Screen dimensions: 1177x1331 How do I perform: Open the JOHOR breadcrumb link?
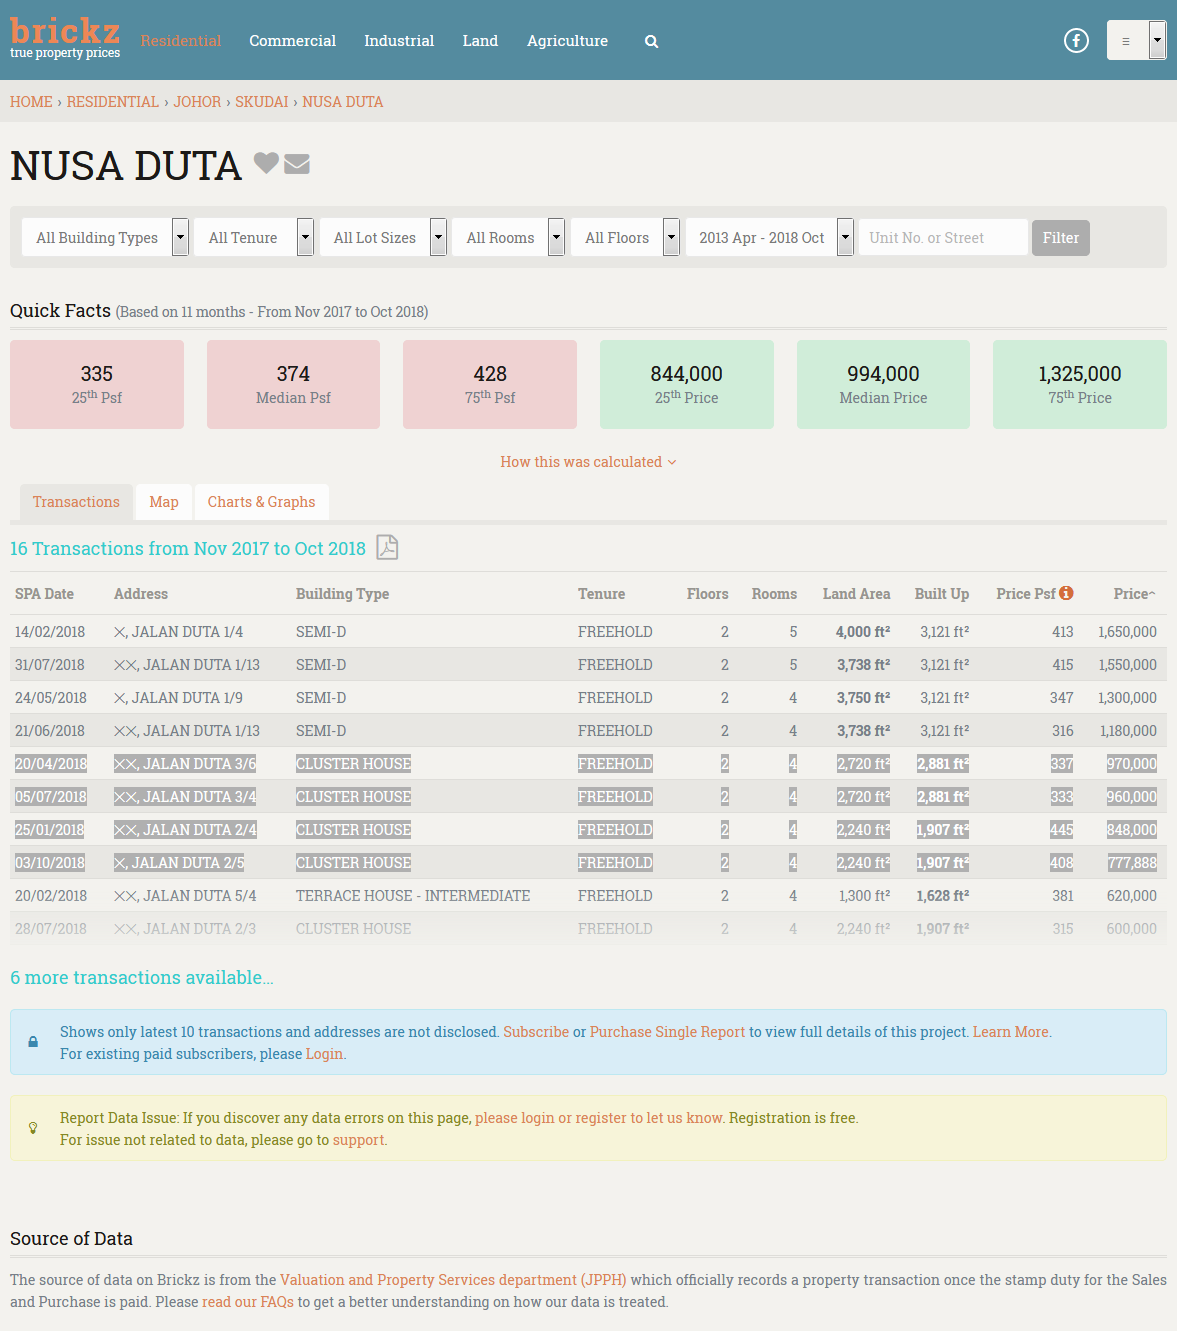197,102
